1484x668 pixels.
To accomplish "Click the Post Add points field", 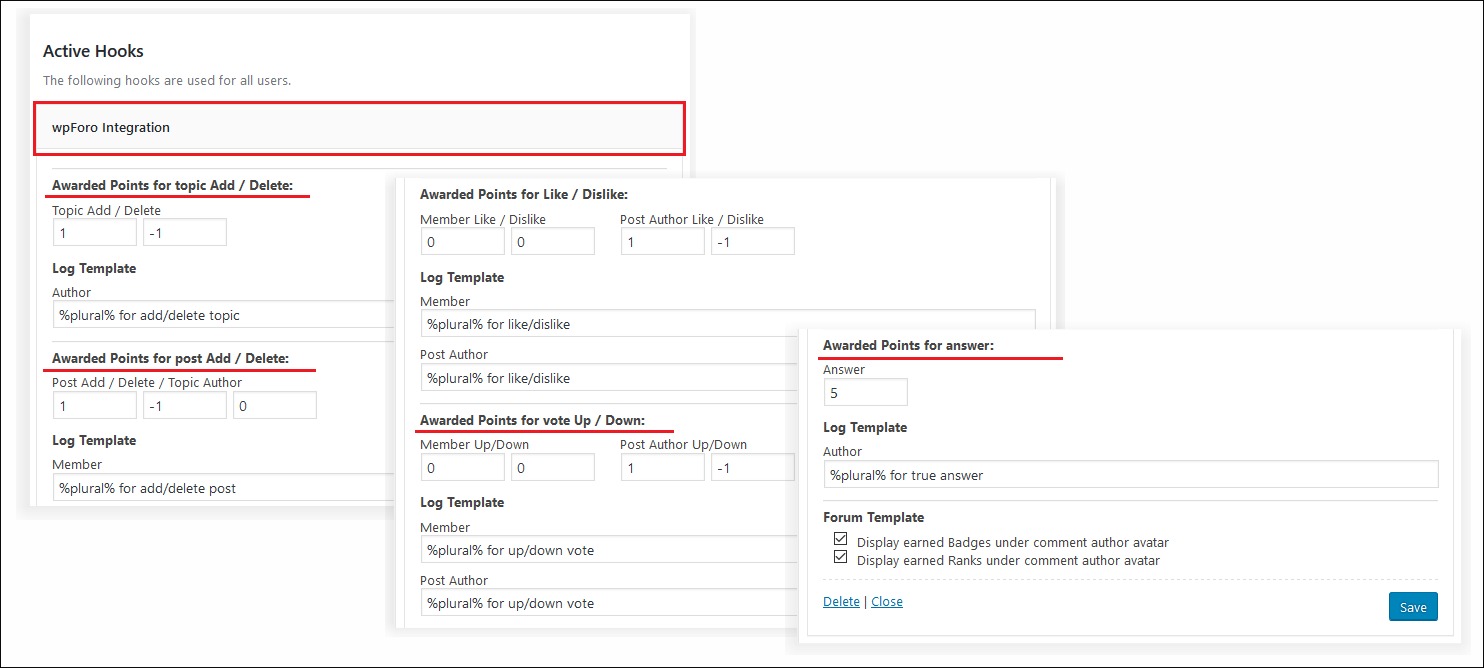I will [x=94, y=405].
